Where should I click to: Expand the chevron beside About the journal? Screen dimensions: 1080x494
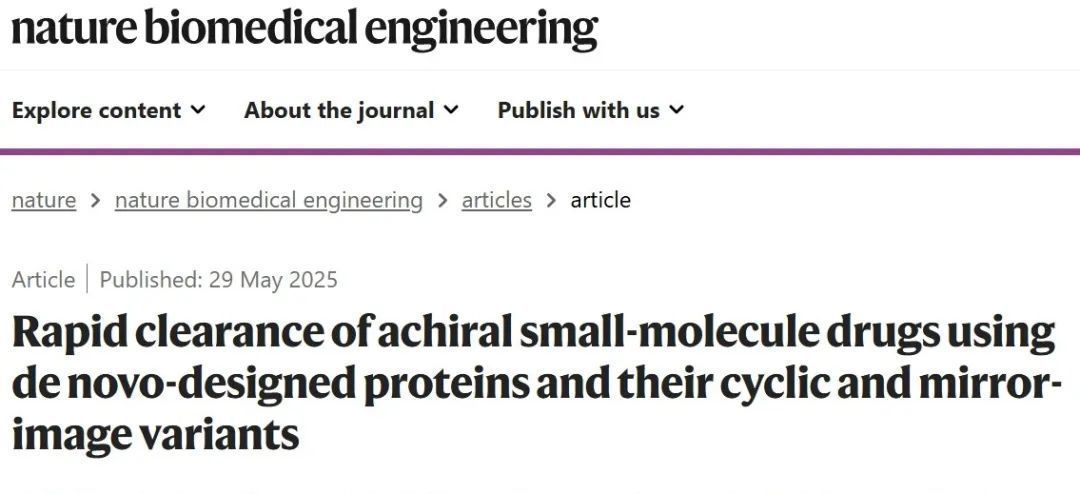[451, 110]
